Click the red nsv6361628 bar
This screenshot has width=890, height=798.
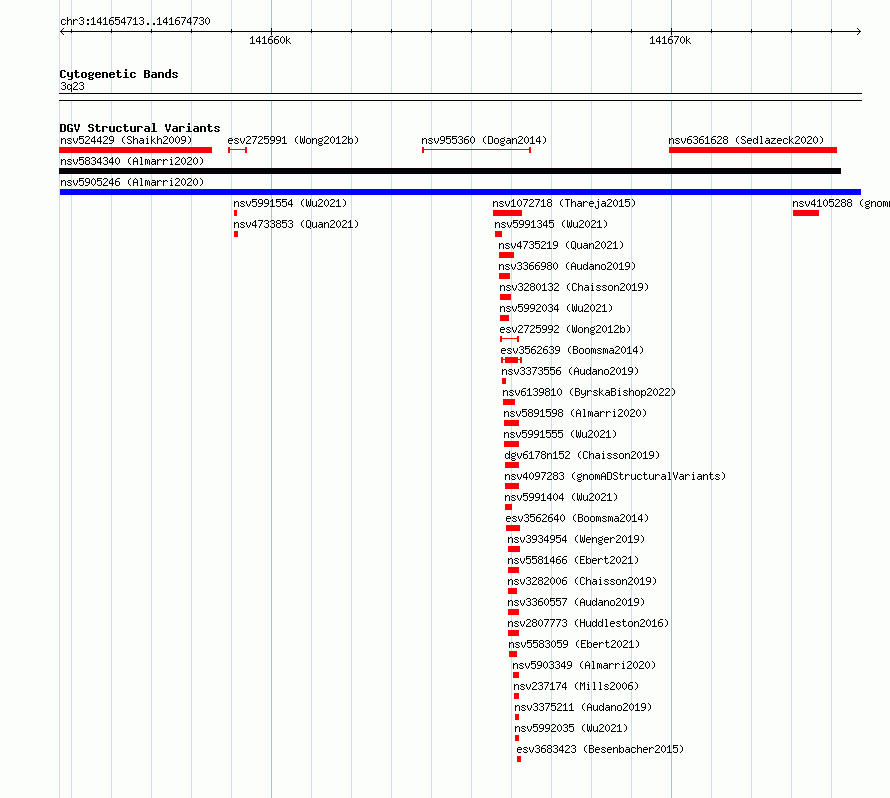753,150
